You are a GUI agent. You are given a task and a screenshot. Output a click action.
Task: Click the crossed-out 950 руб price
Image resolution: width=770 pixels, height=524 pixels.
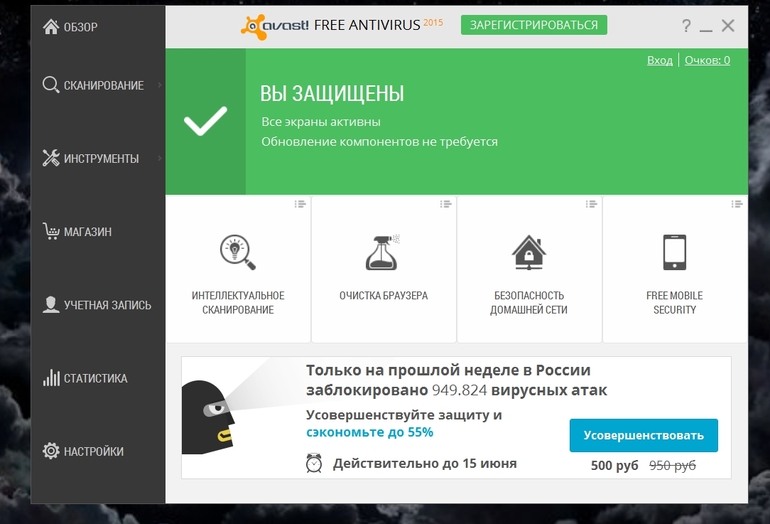coord(672,465)
